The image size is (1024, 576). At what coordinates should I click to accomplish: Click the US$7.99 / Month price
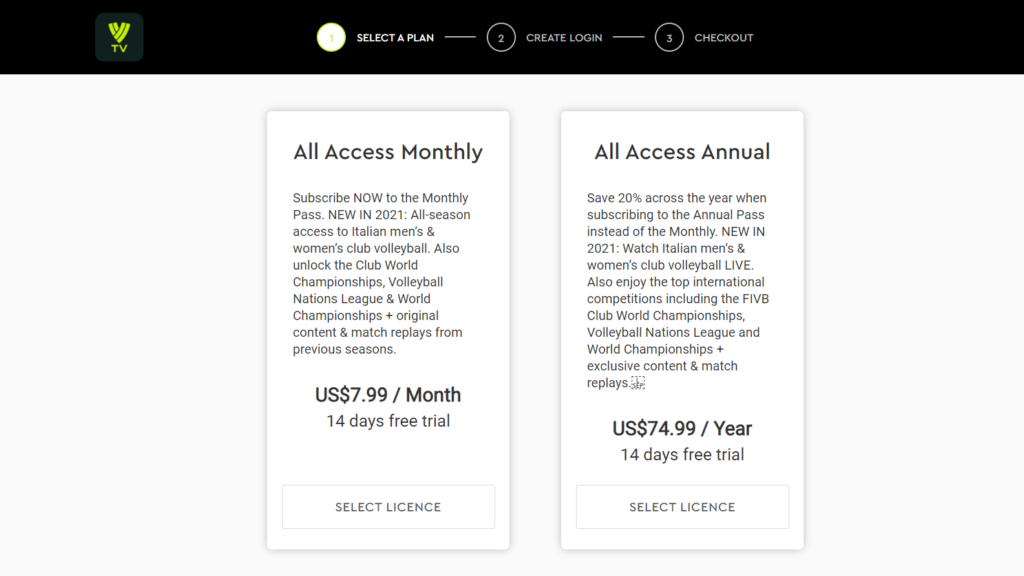click(388, 395)
